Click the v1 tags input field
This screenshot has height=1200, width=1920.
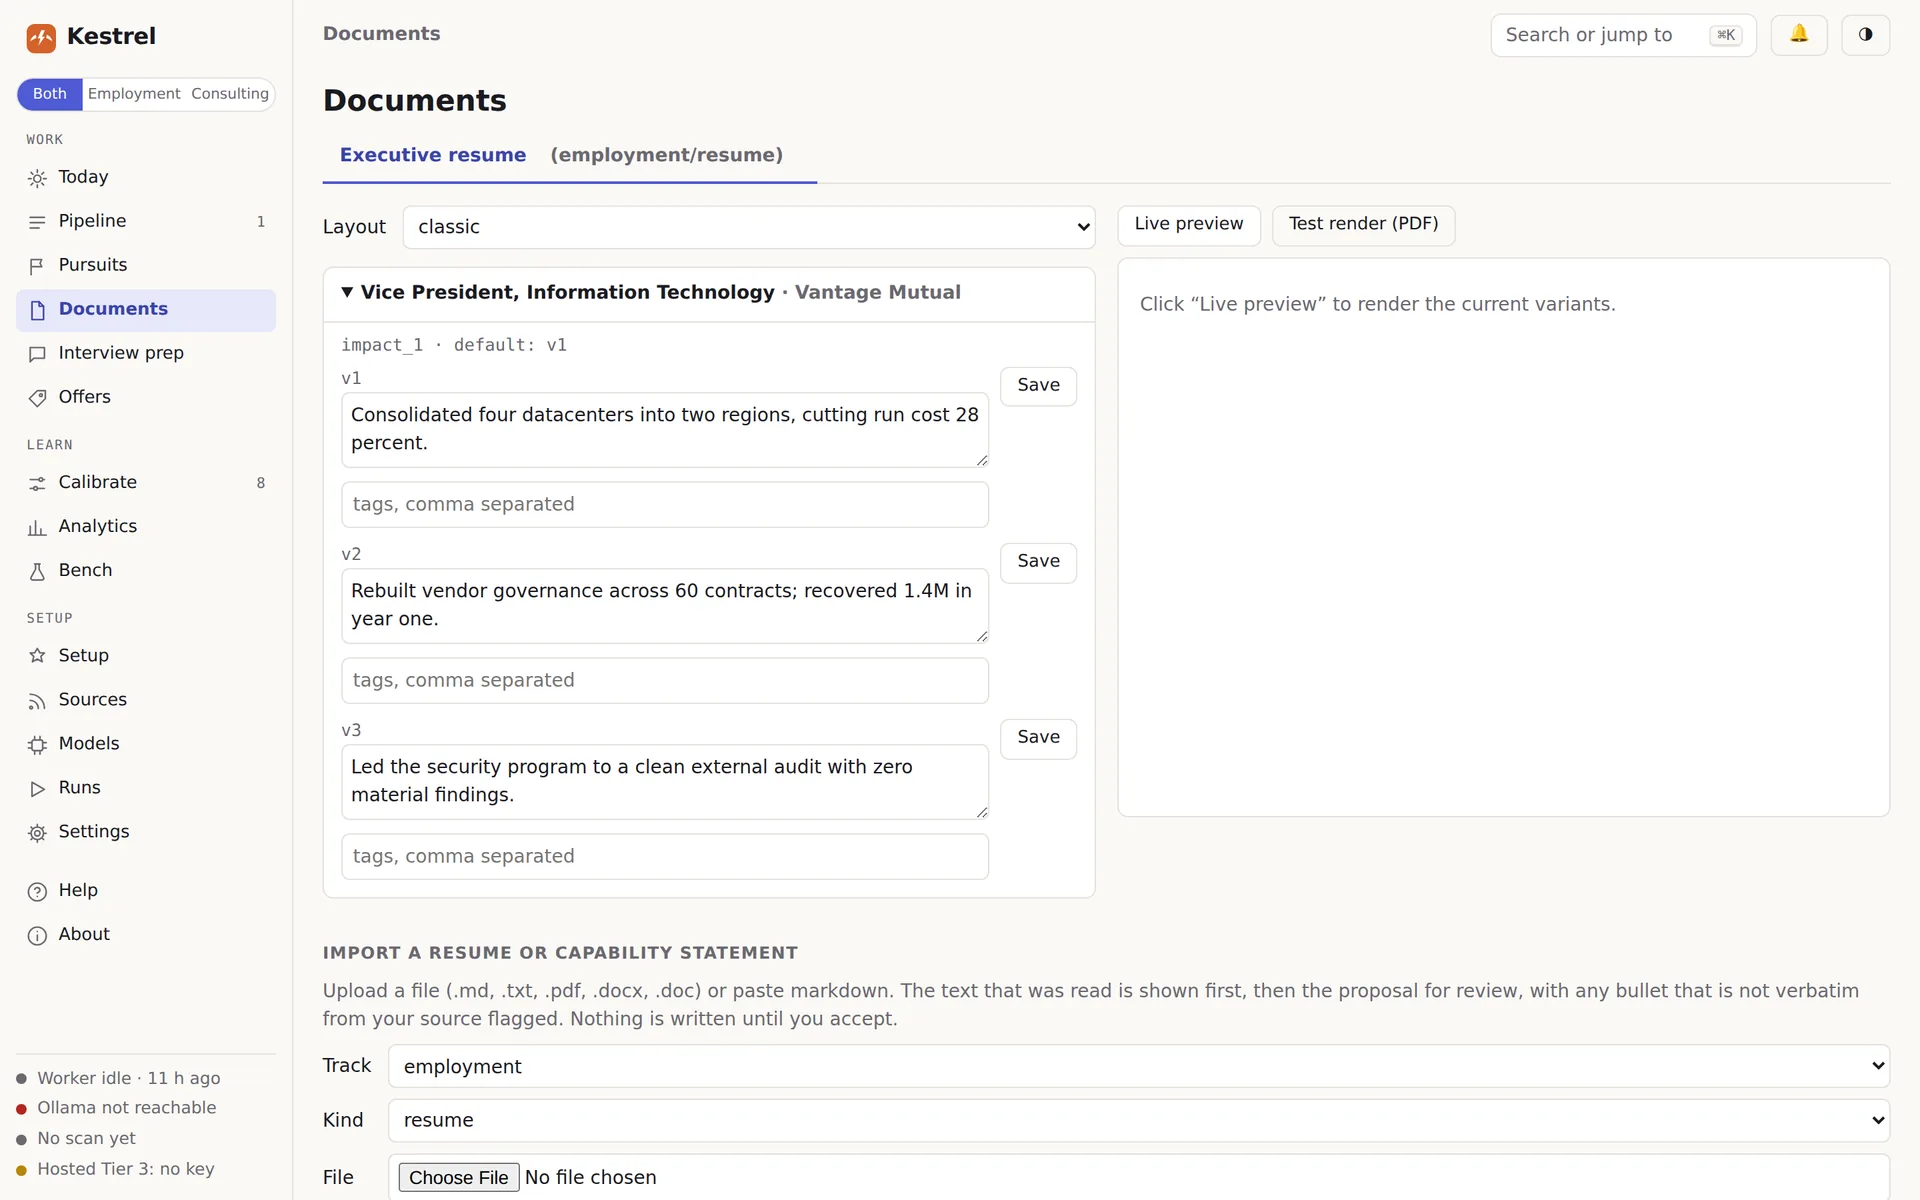point(665,505)
